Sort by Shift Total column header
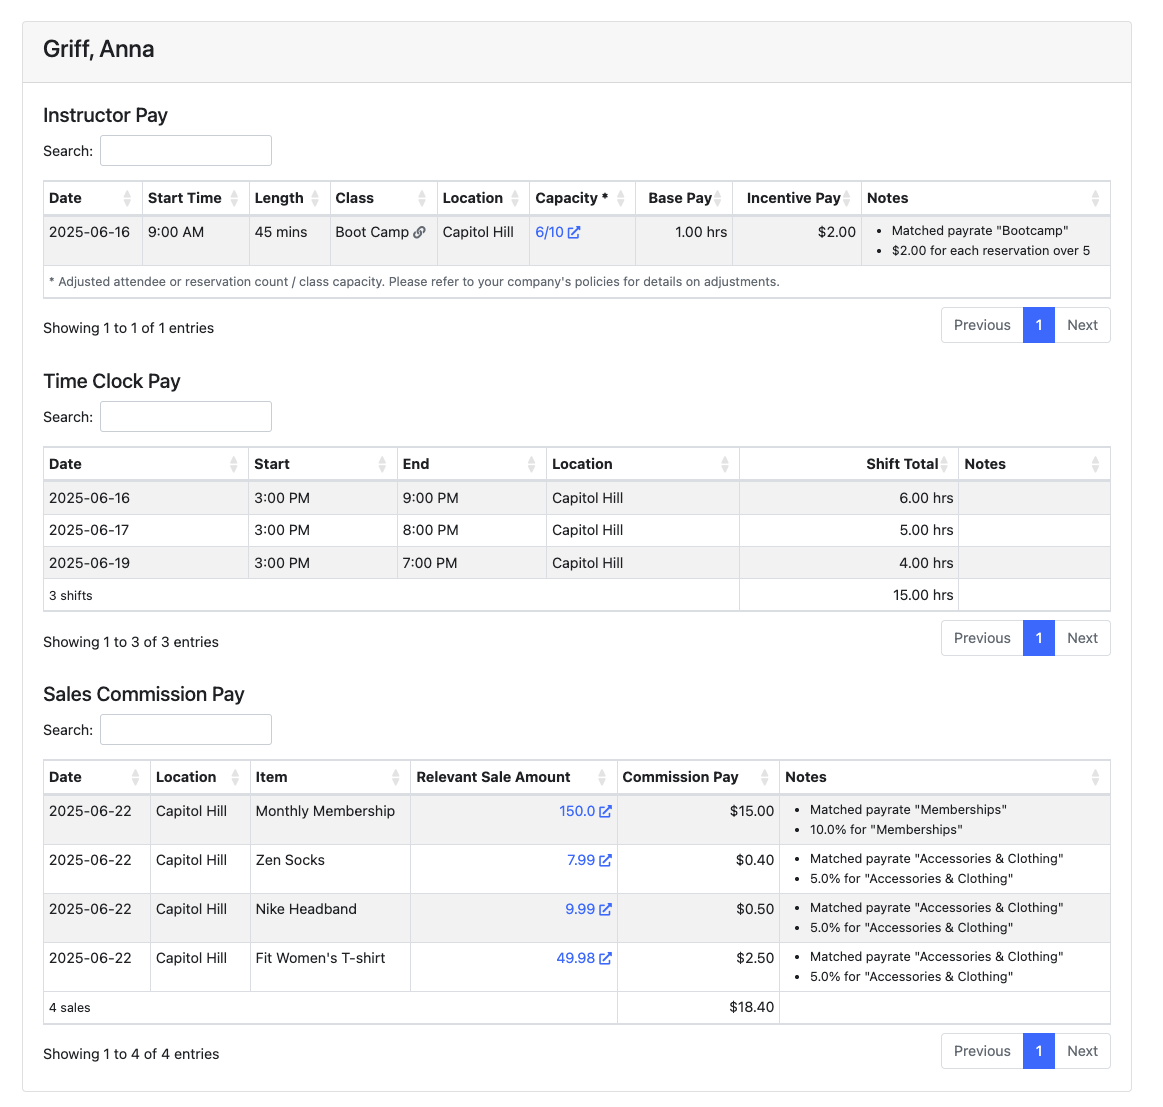This screenshot has width=1163, height=1107. tap(849, 464)
